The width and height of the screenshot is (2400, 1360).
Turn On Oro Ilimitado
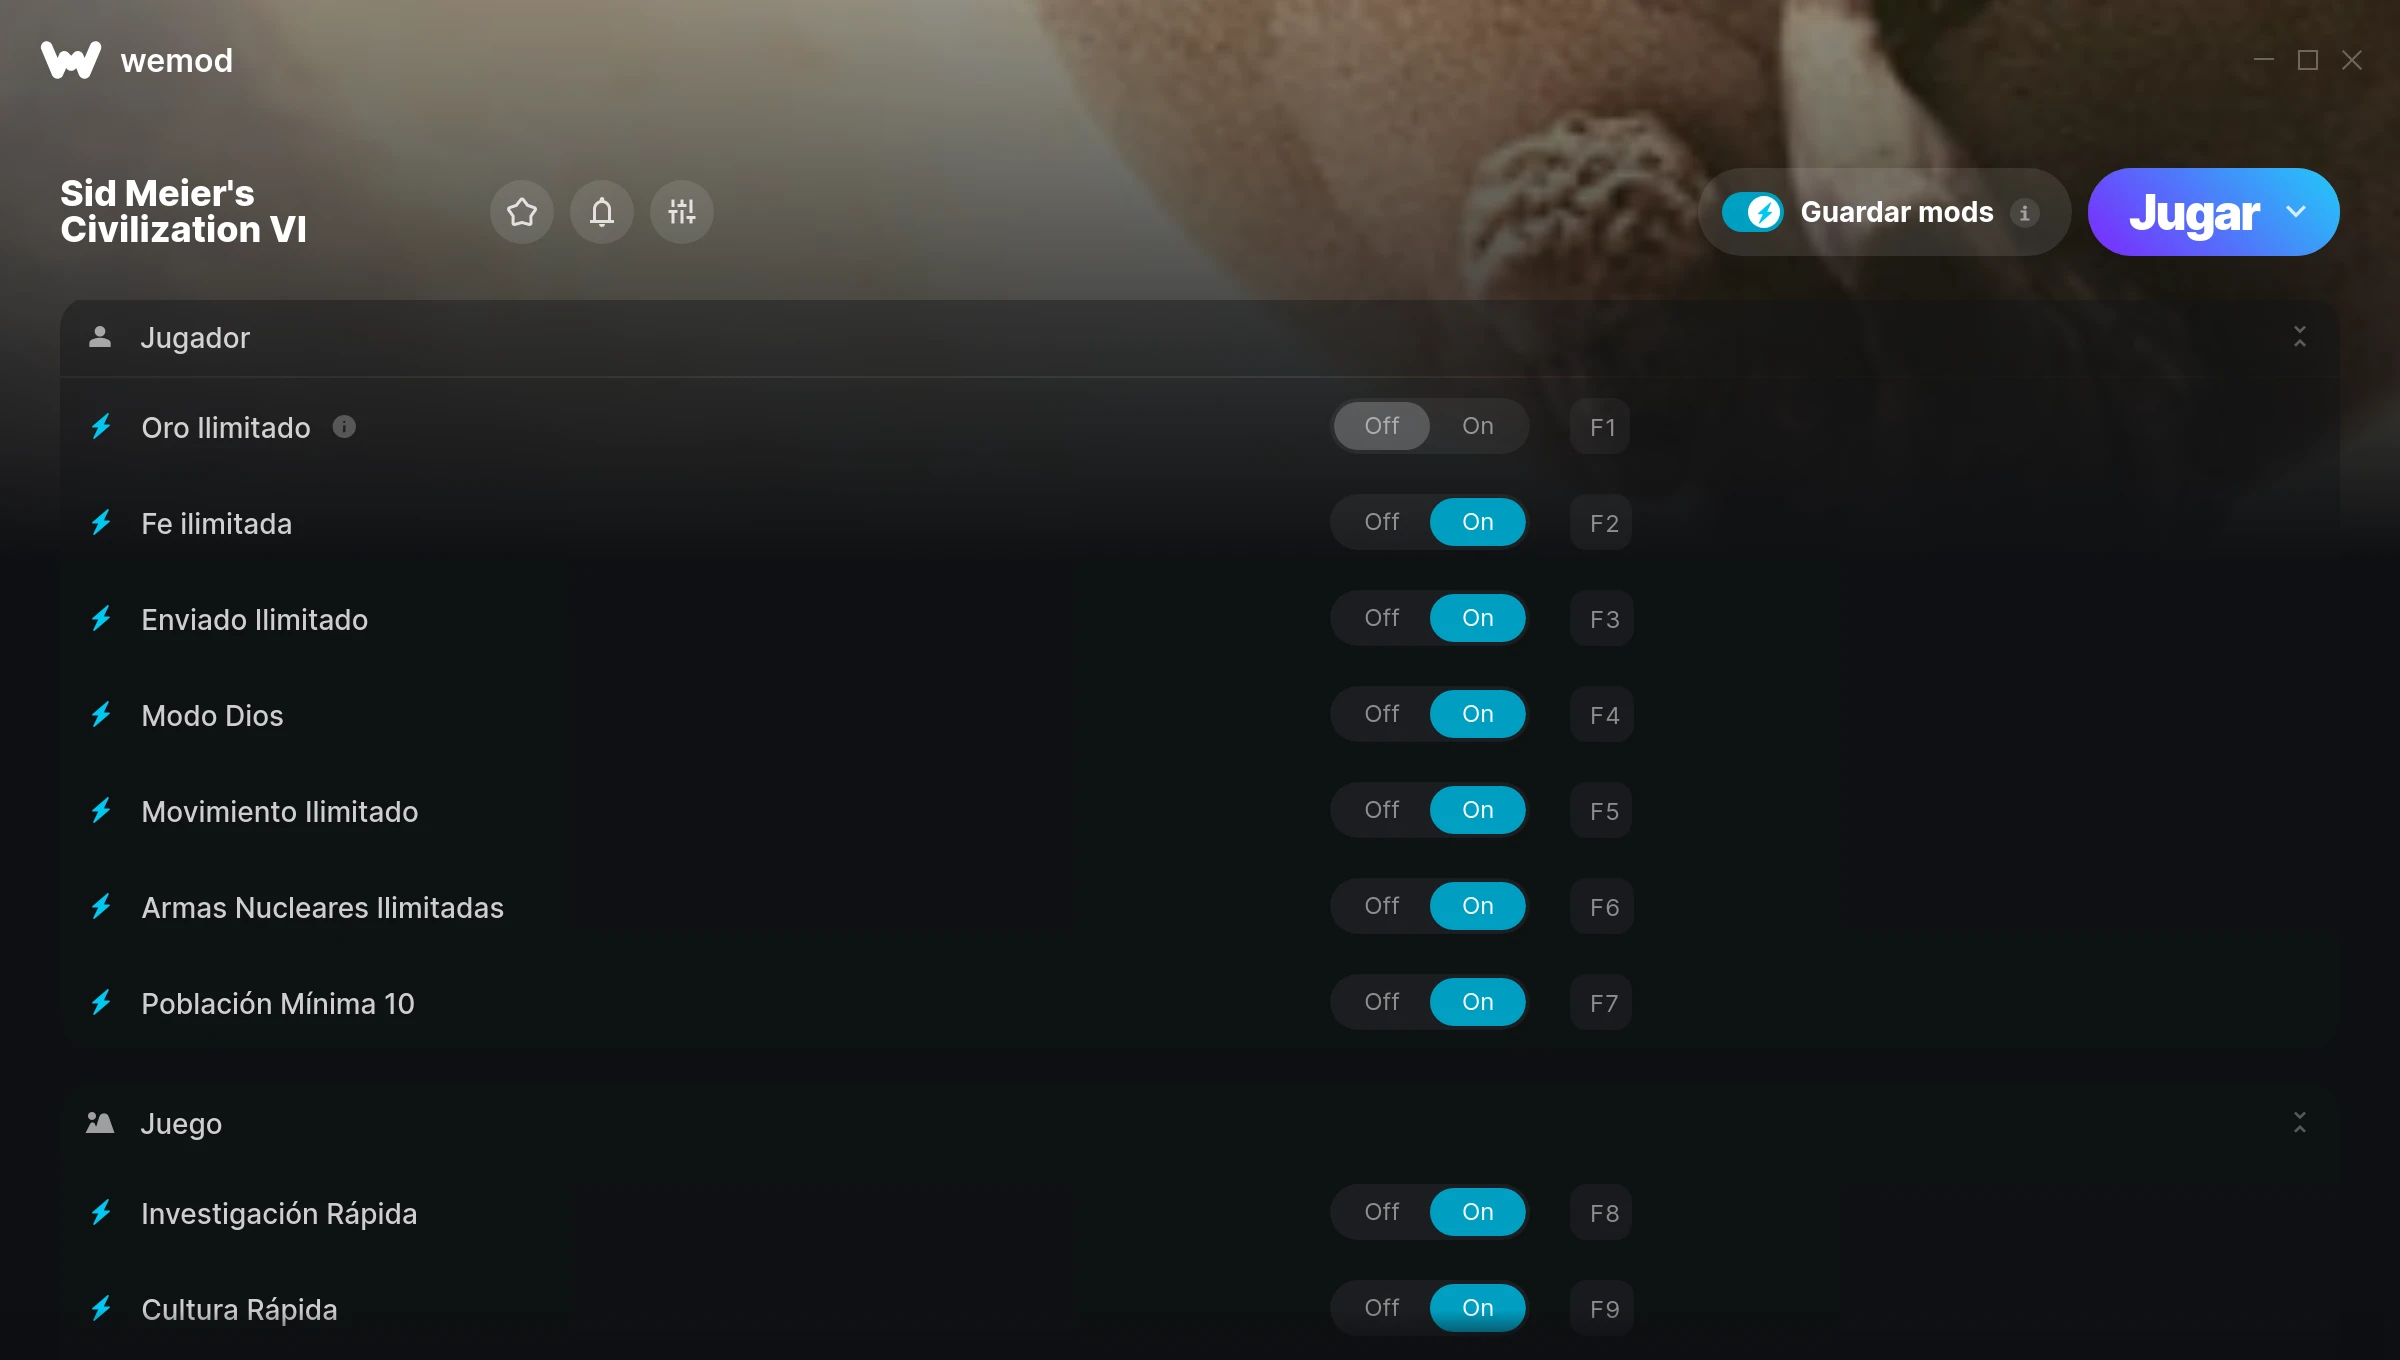[x=1478, y=426]
